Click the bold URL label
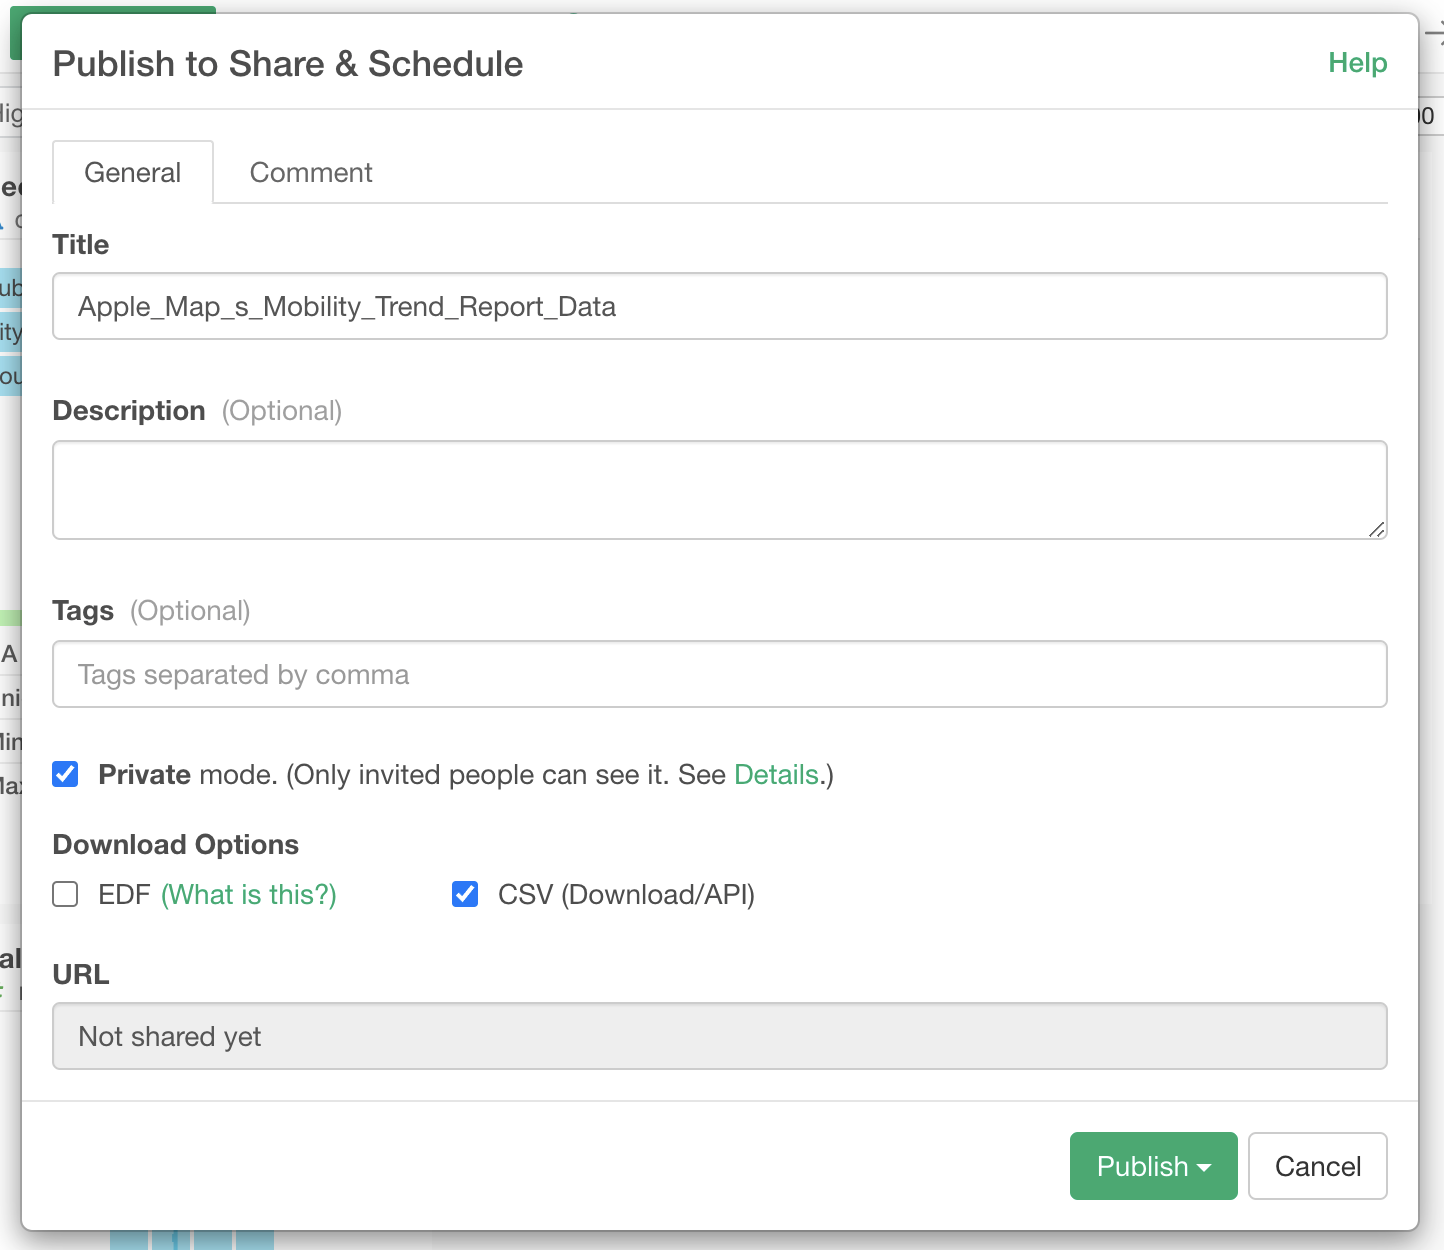 click(81, 975)
